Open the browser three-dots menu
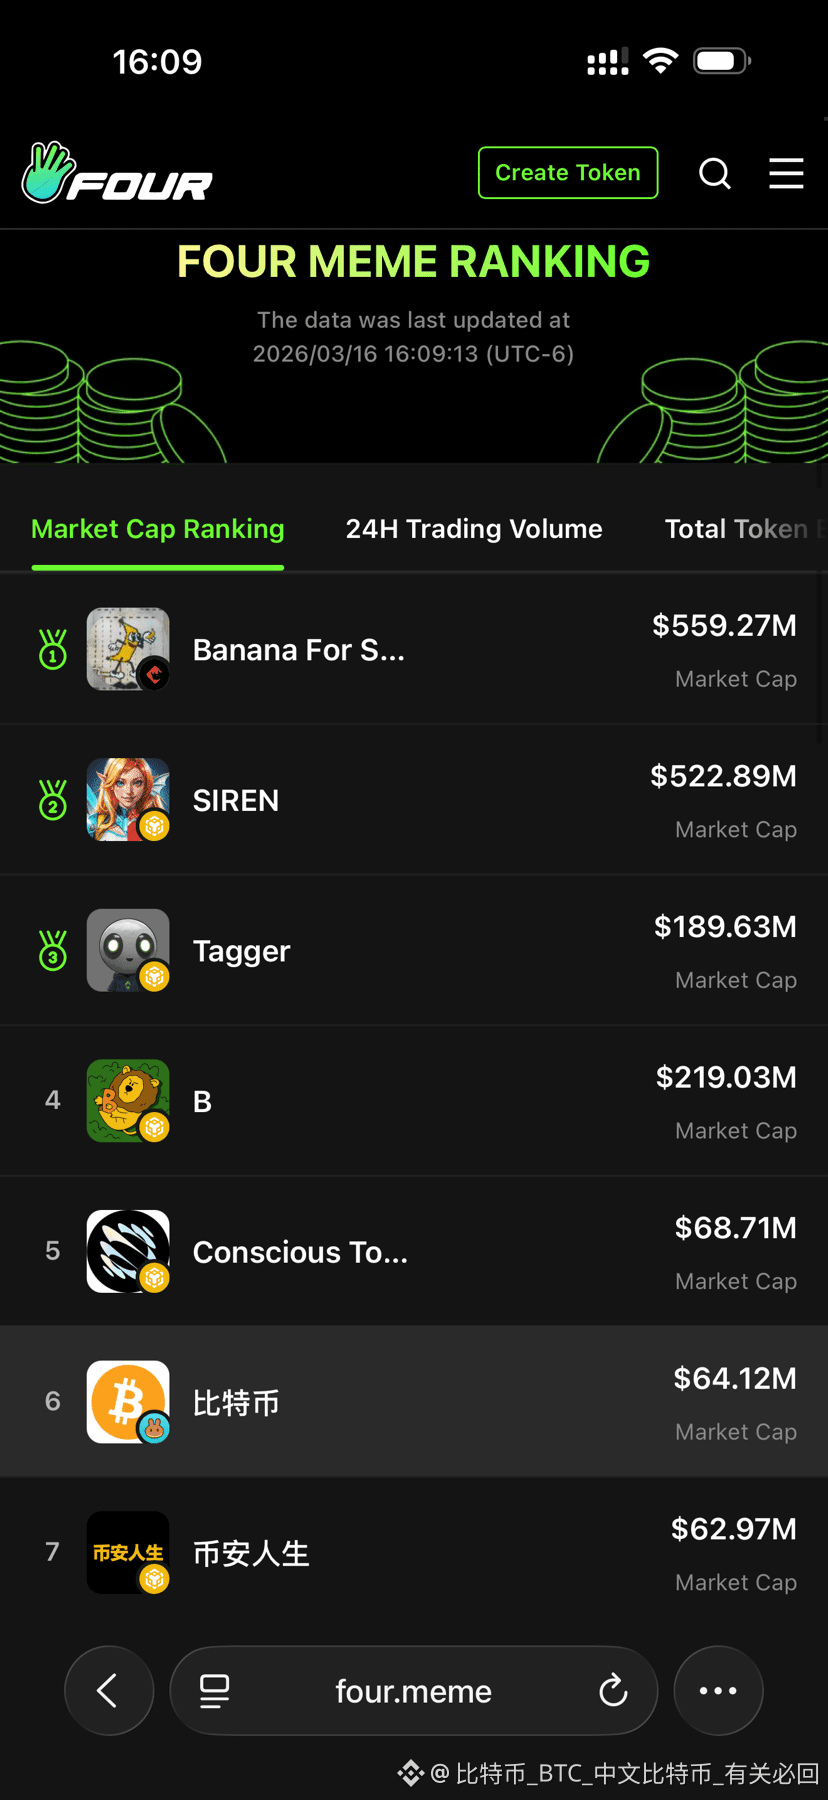This screenshot has width=828, height=1800. (x=718, y=1691)
